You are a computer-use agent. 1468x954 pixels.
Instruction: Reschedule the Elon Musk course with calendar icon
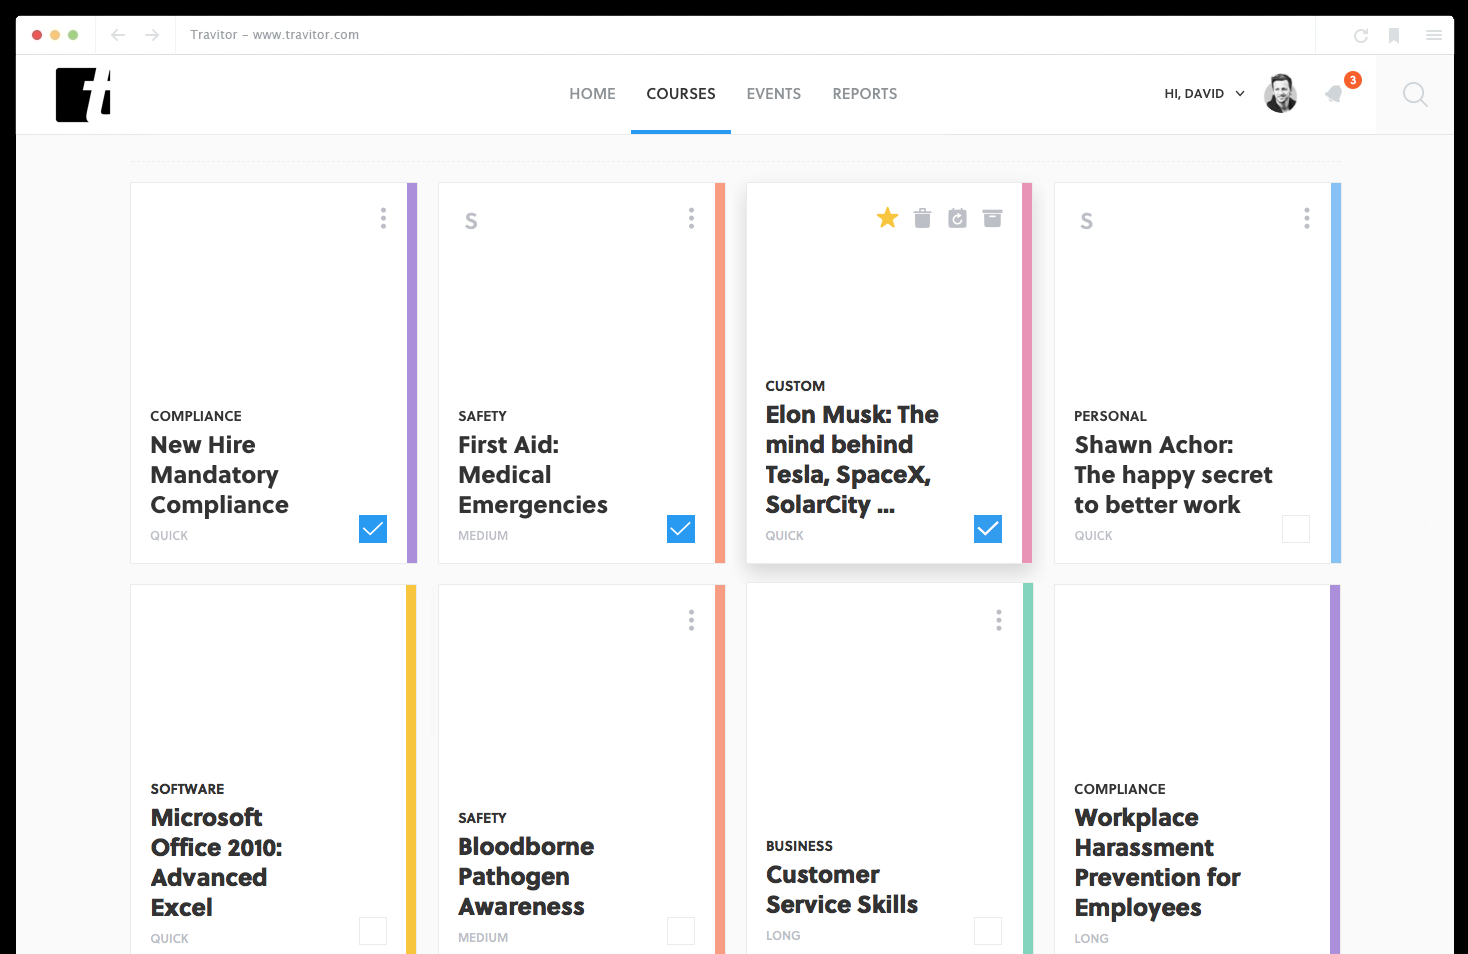(958, 218)
